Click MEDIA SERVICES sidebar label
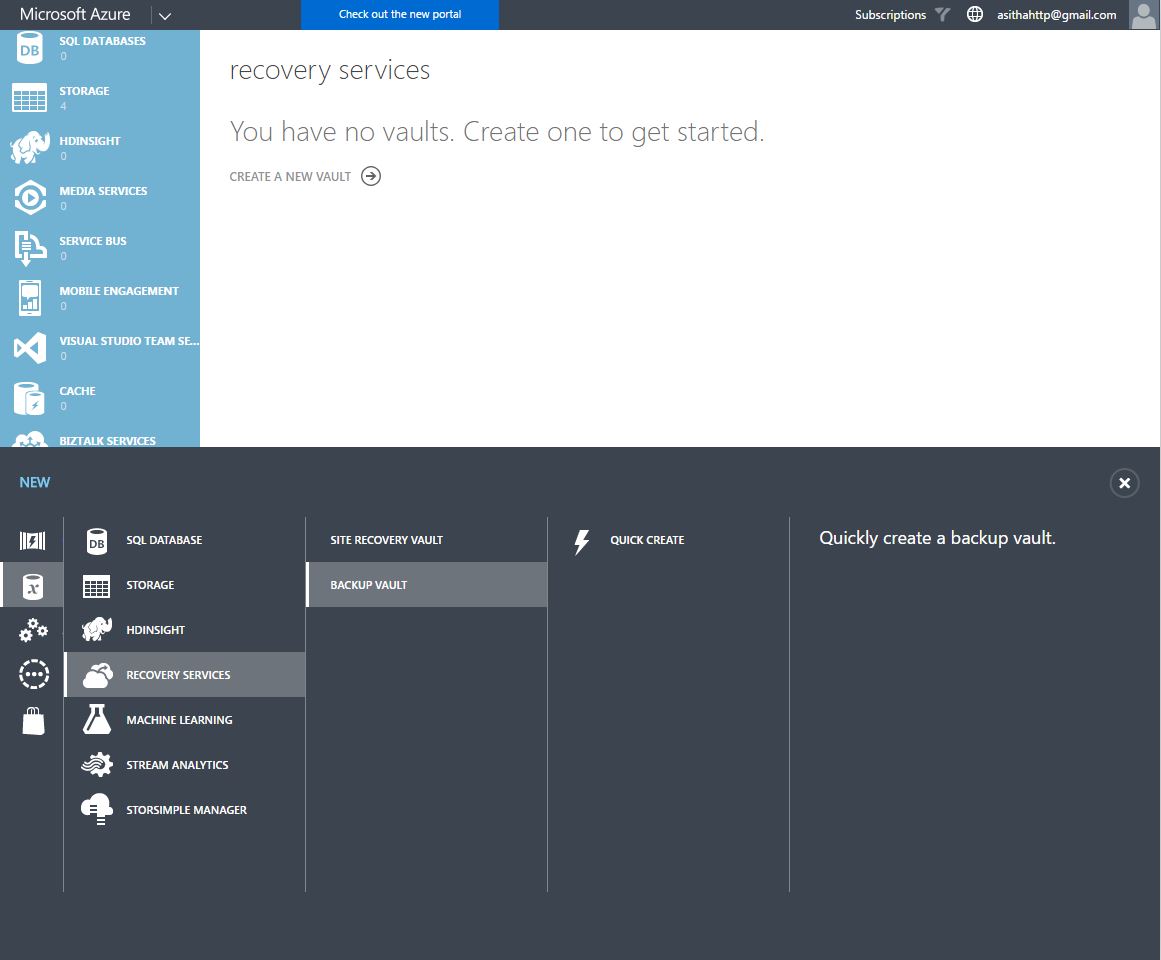Image resolution: width=1161 pixels, height=960 pixels. [x=103, y=191]
